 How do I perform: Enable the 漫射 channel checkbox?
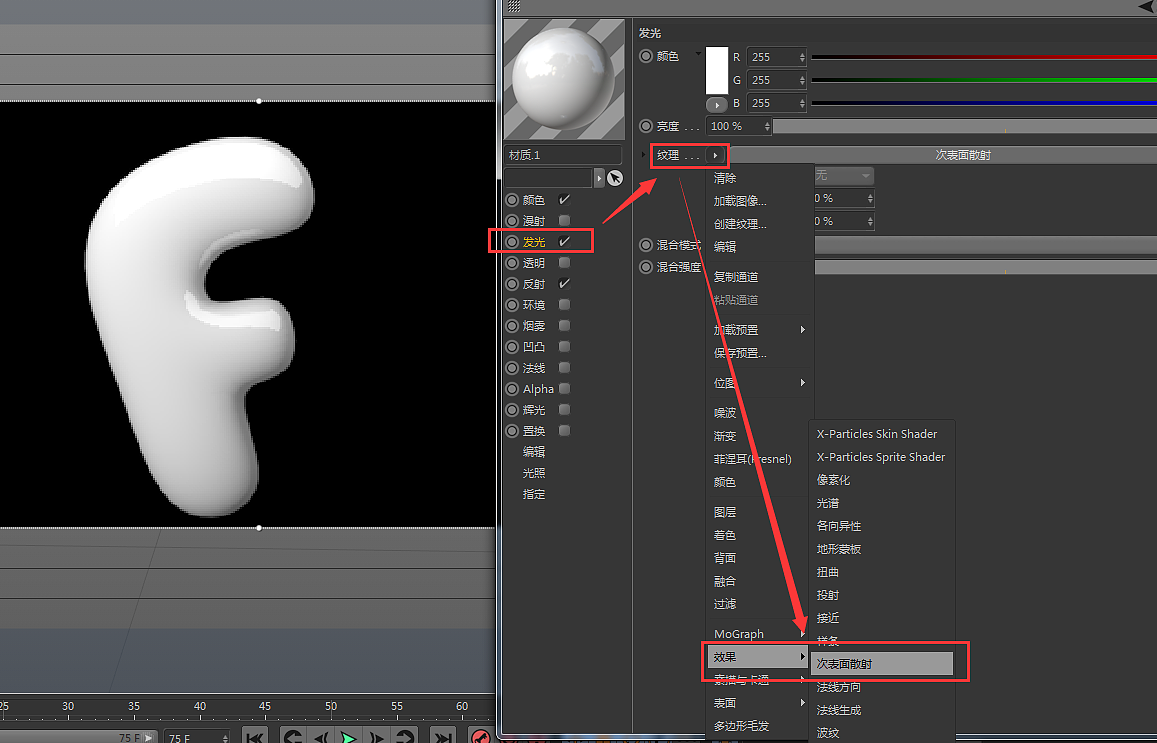pos(564,221)
